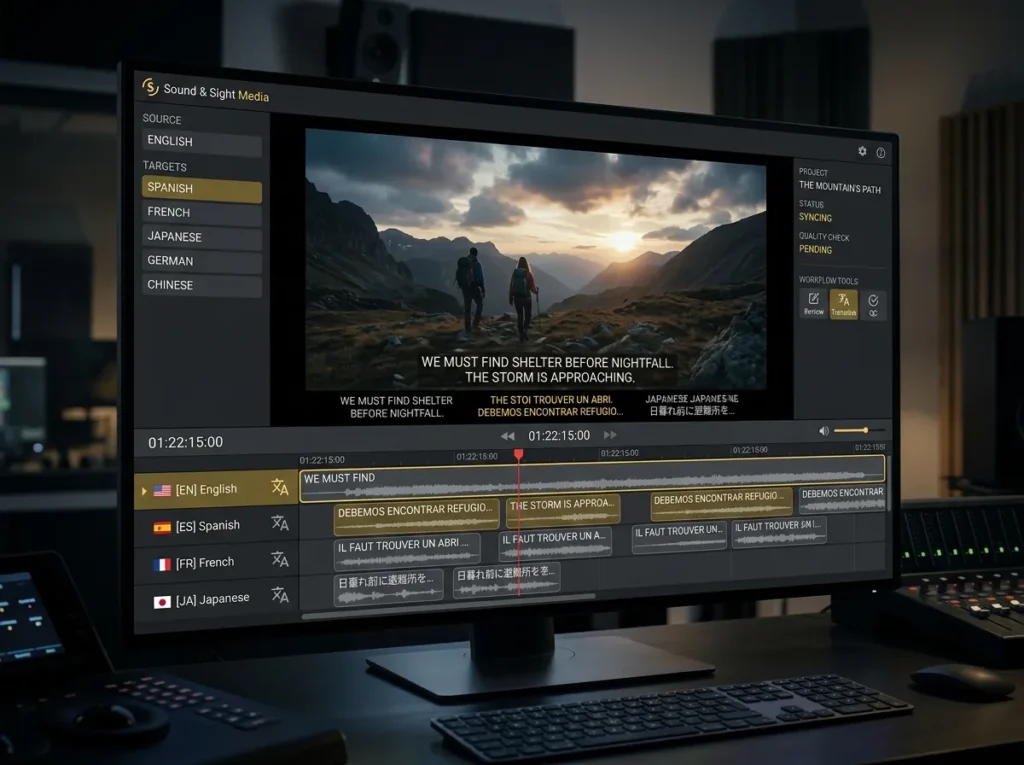Click the Japan flag on Japanese track
This screenshot has width=1024, height=765.
point(162,602)
